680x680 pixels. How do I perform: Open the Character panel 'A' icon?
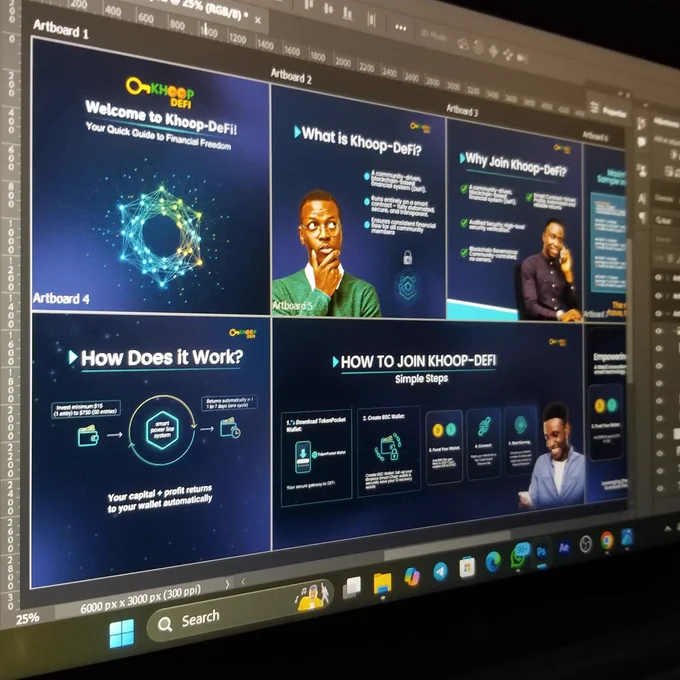point(641,199)
